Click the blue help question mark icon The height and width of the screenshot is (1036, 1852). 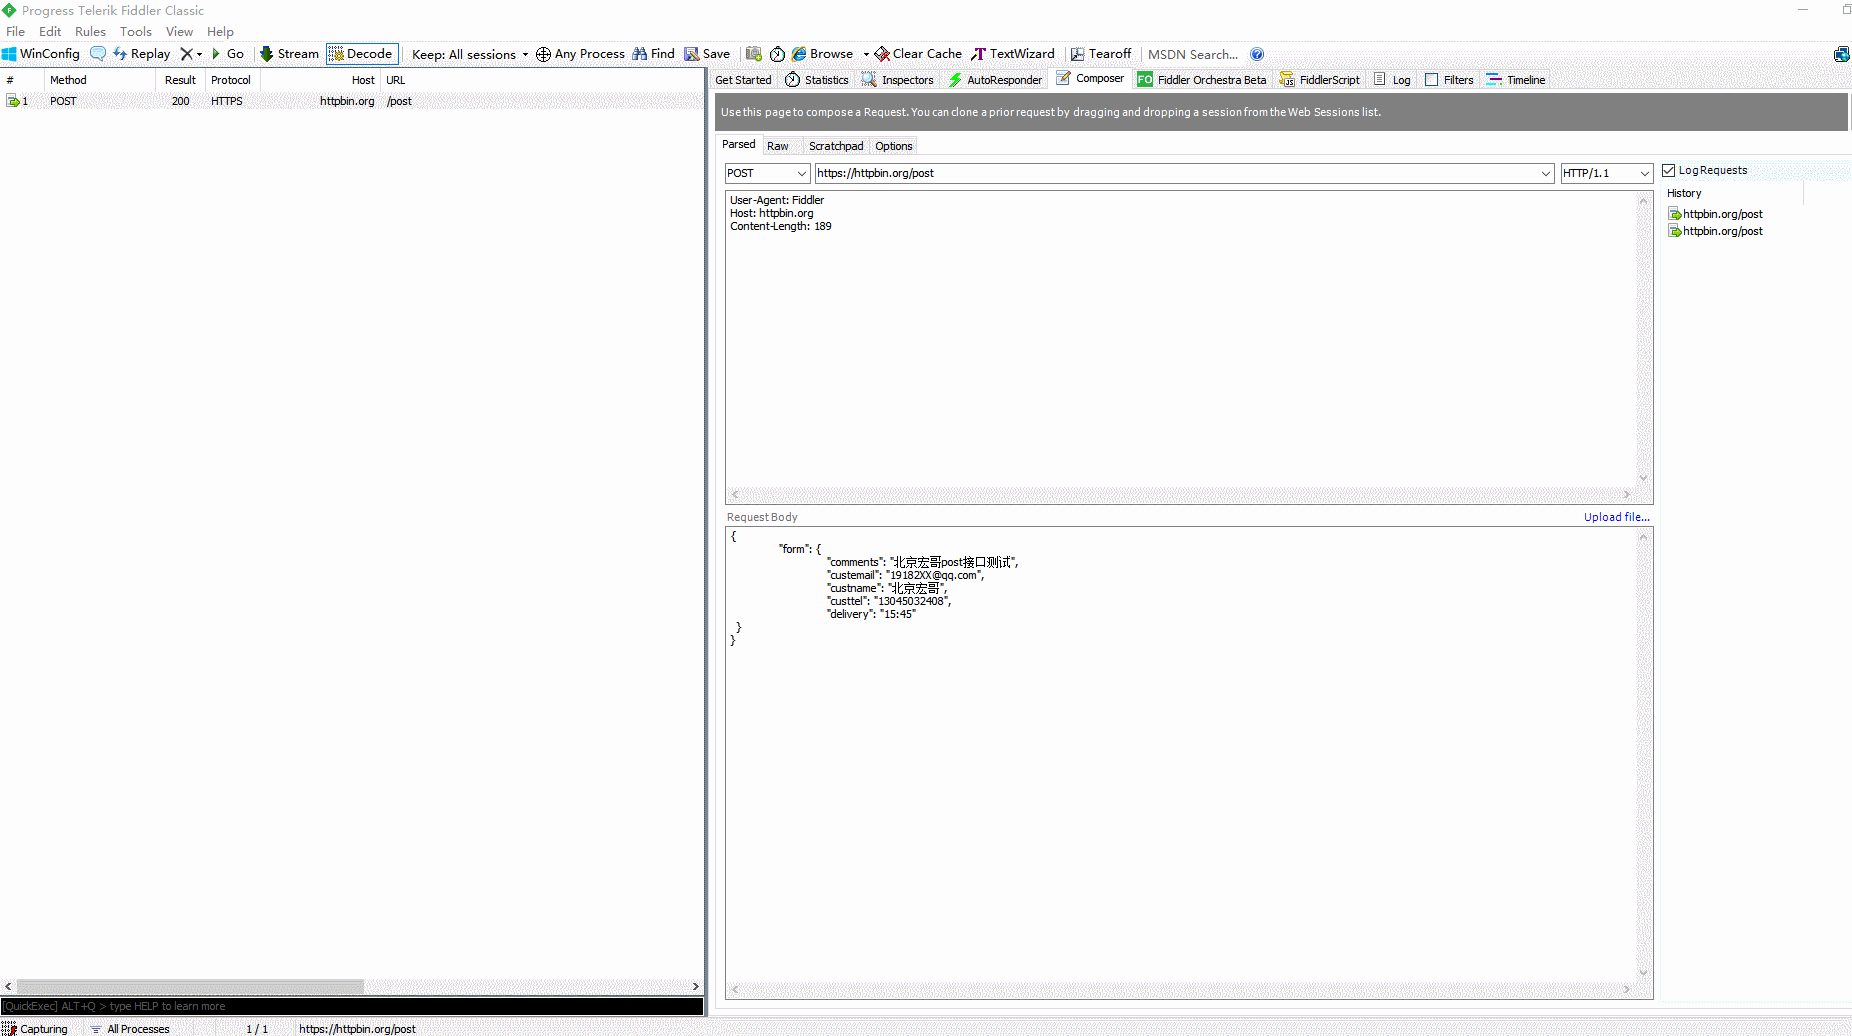coord(1257,55)
